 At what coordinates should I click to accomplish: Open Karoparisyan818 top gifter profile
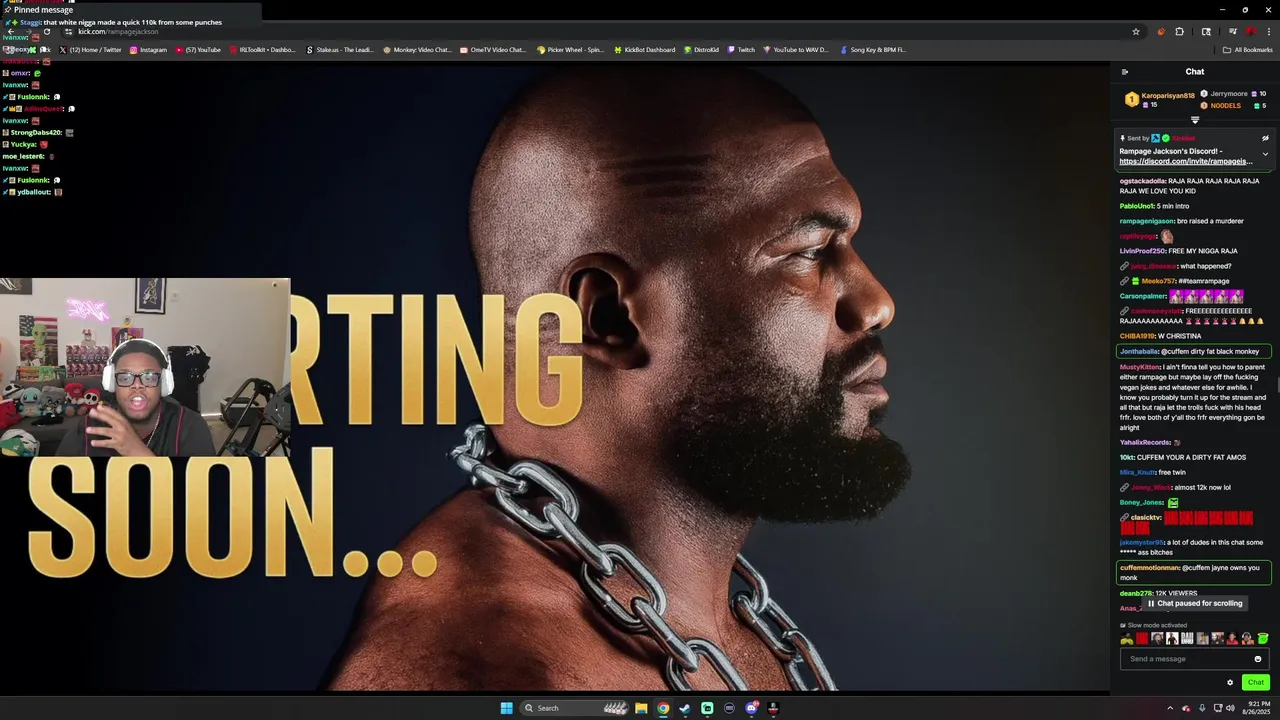tap(1168, 96)
